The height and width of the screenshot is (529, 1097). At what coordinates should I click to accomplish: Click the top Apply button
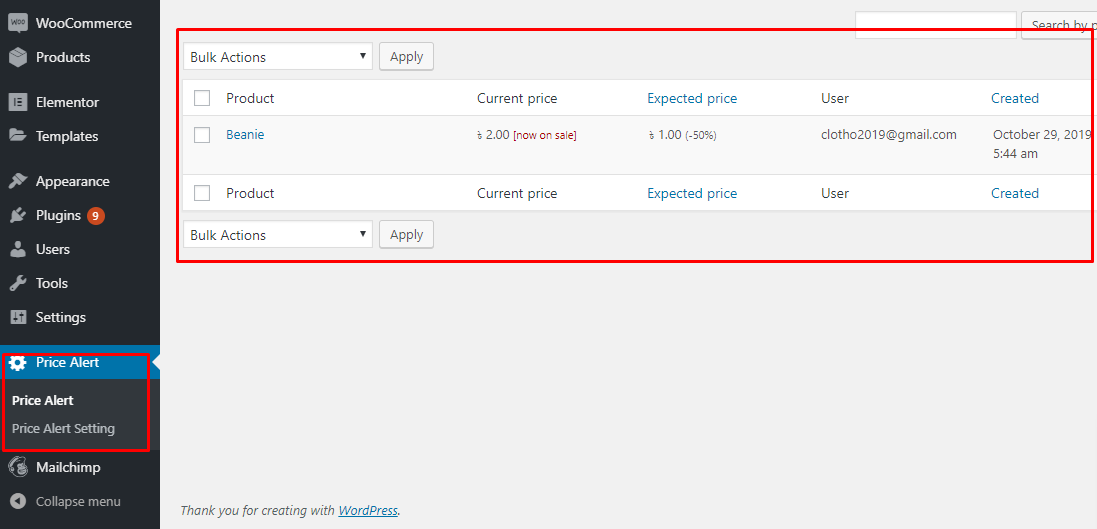[406, 57]
